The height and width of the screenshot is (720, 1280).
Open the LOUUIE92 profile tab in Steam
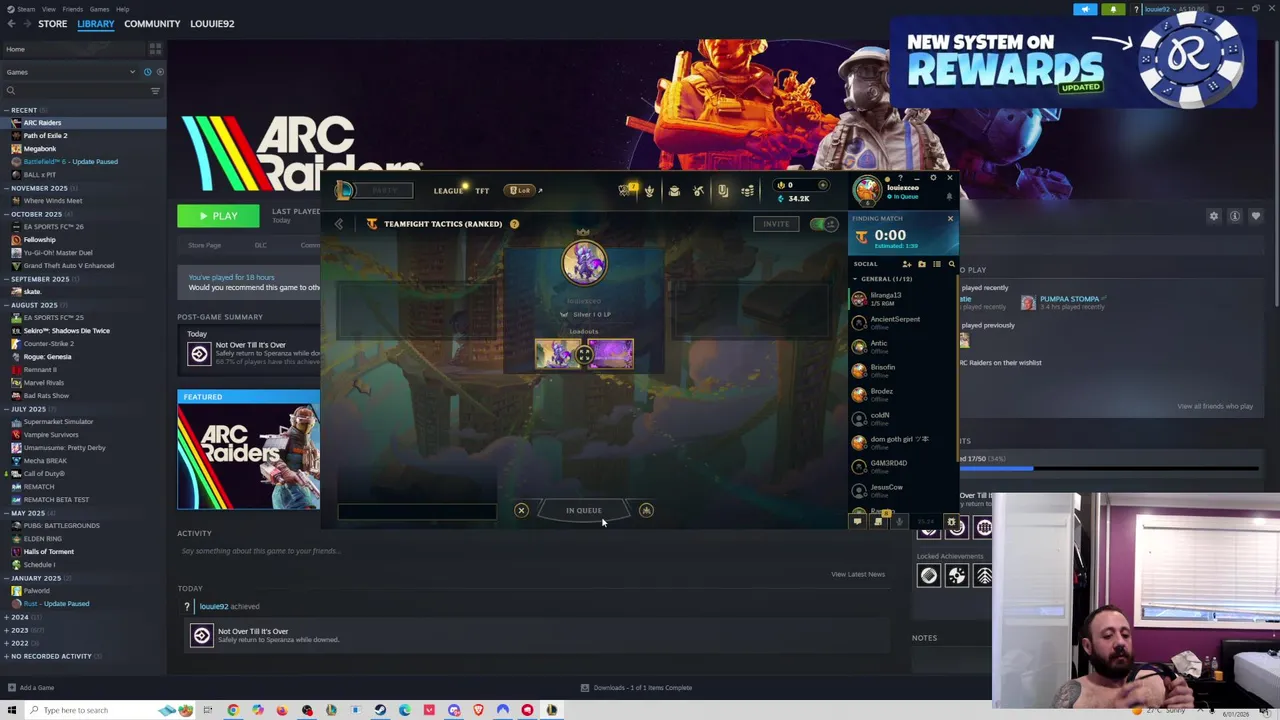tap(212, 23)
